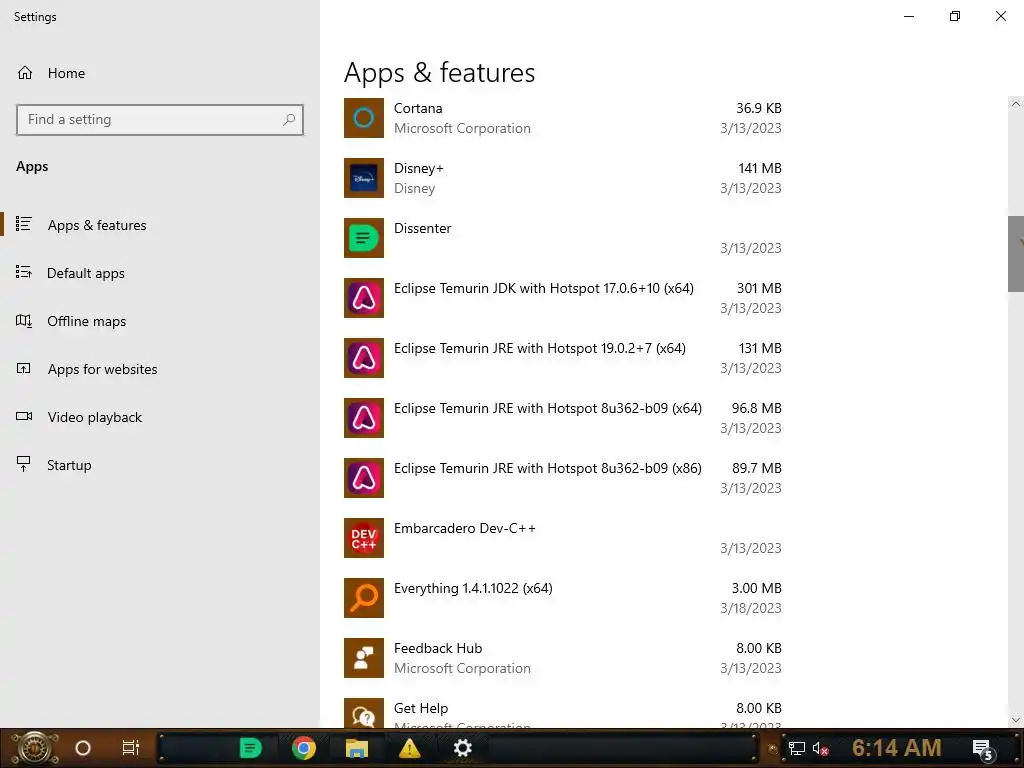Open File Explorer from taskbar
Viewport: 1024px width, 768px height.
(x=357, y=748)
